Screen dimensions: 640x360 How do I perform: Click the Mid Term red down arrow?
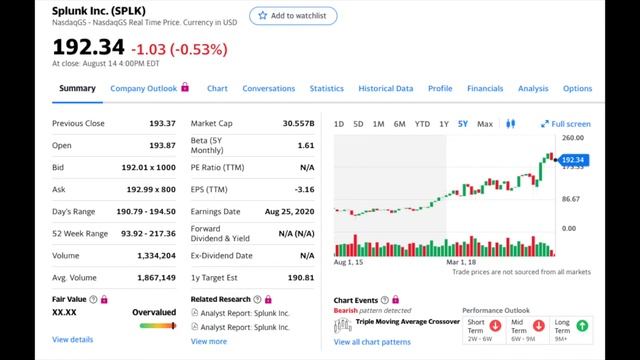coord(539,326)
